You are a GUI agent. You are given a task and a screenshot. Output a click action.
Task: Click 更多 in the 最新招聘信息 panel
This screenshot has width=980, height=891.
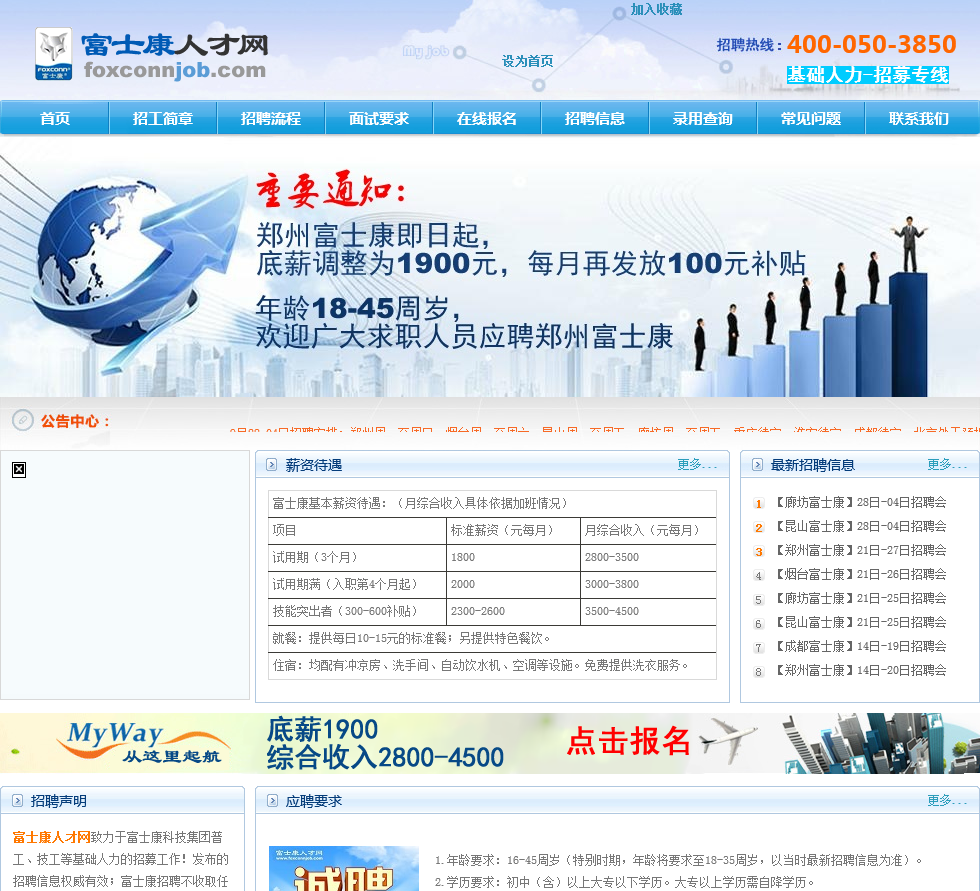click(x=947, y=464)
